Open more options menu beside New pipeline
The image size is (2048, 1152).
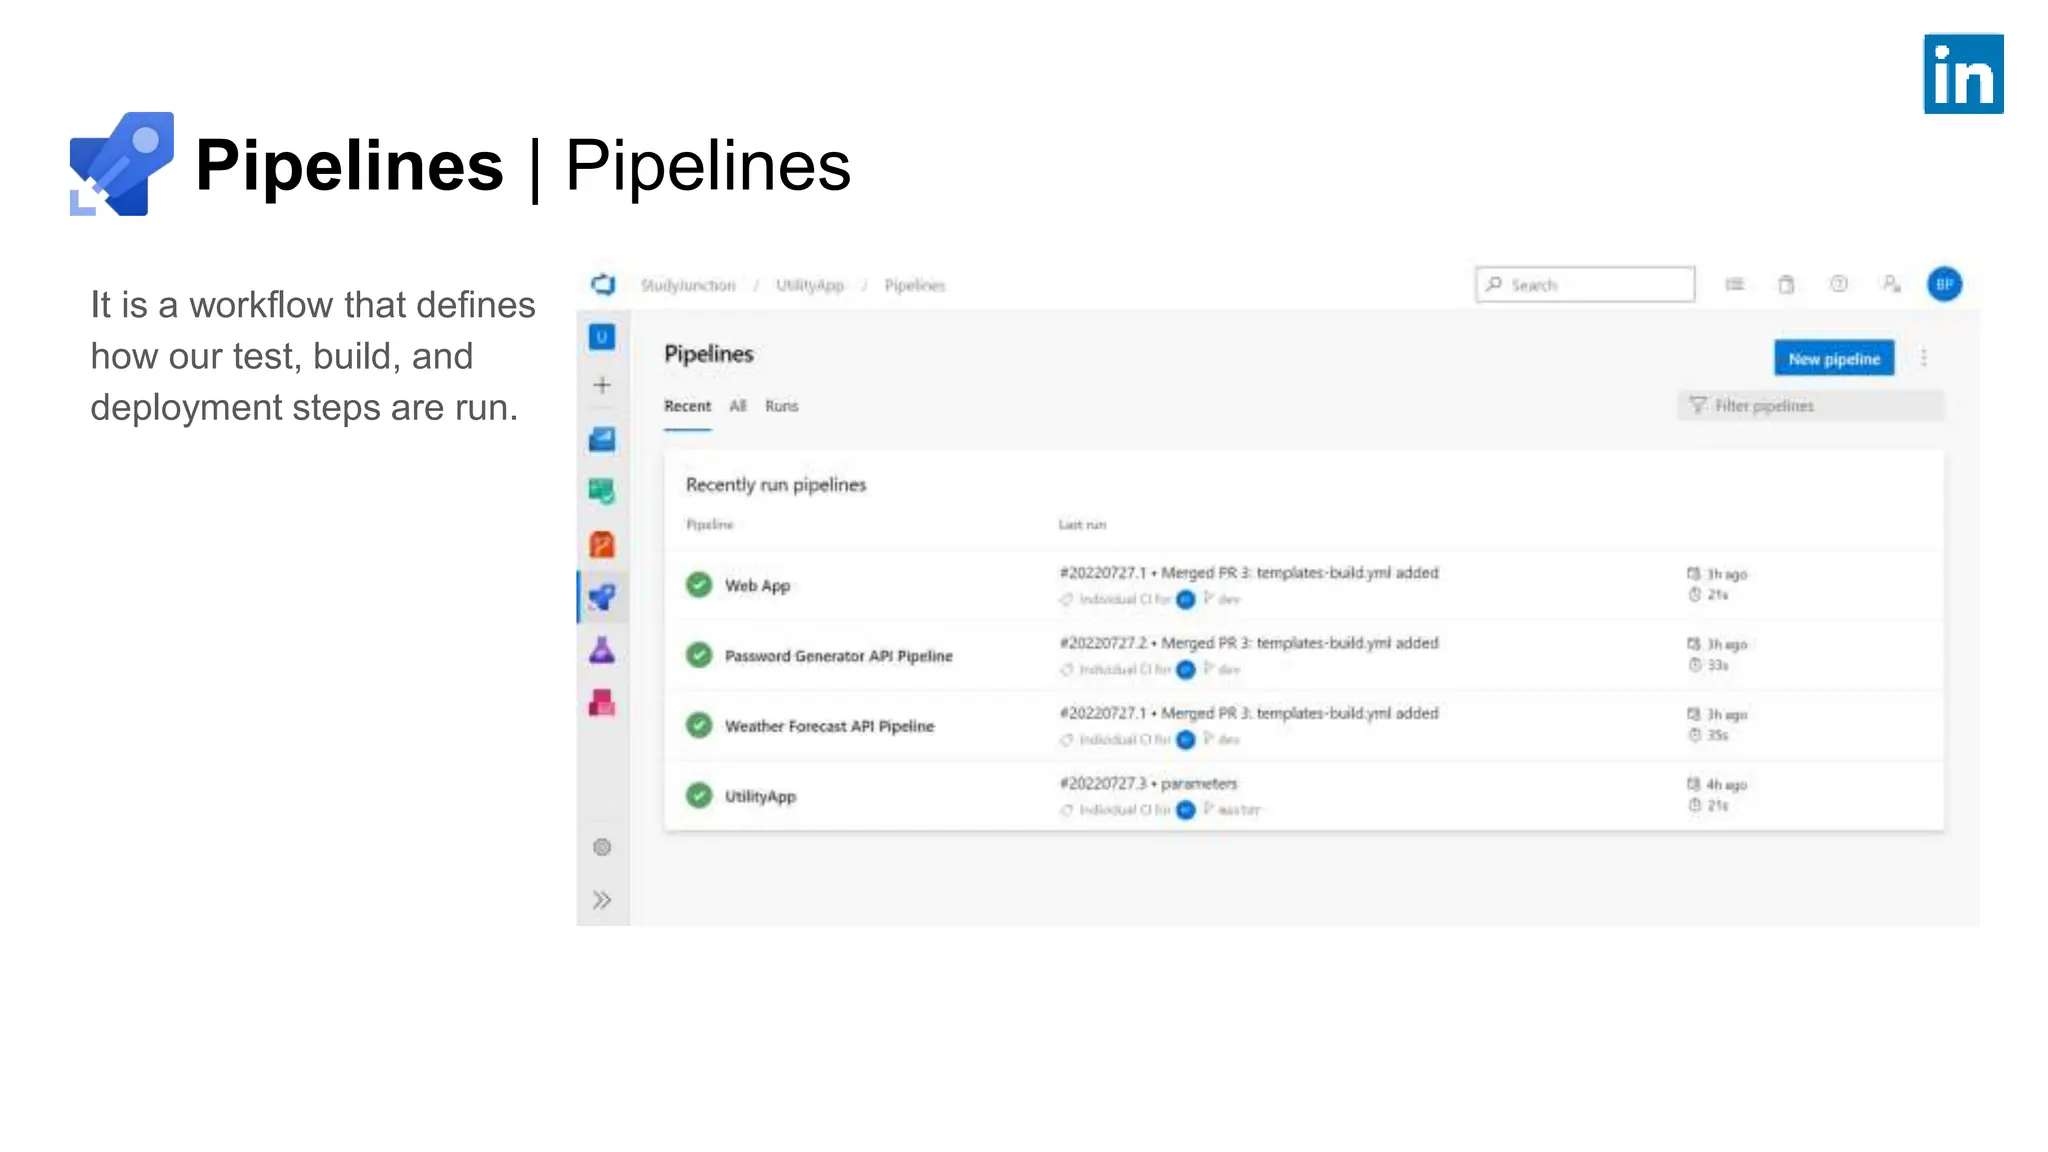pos(1924,358)
